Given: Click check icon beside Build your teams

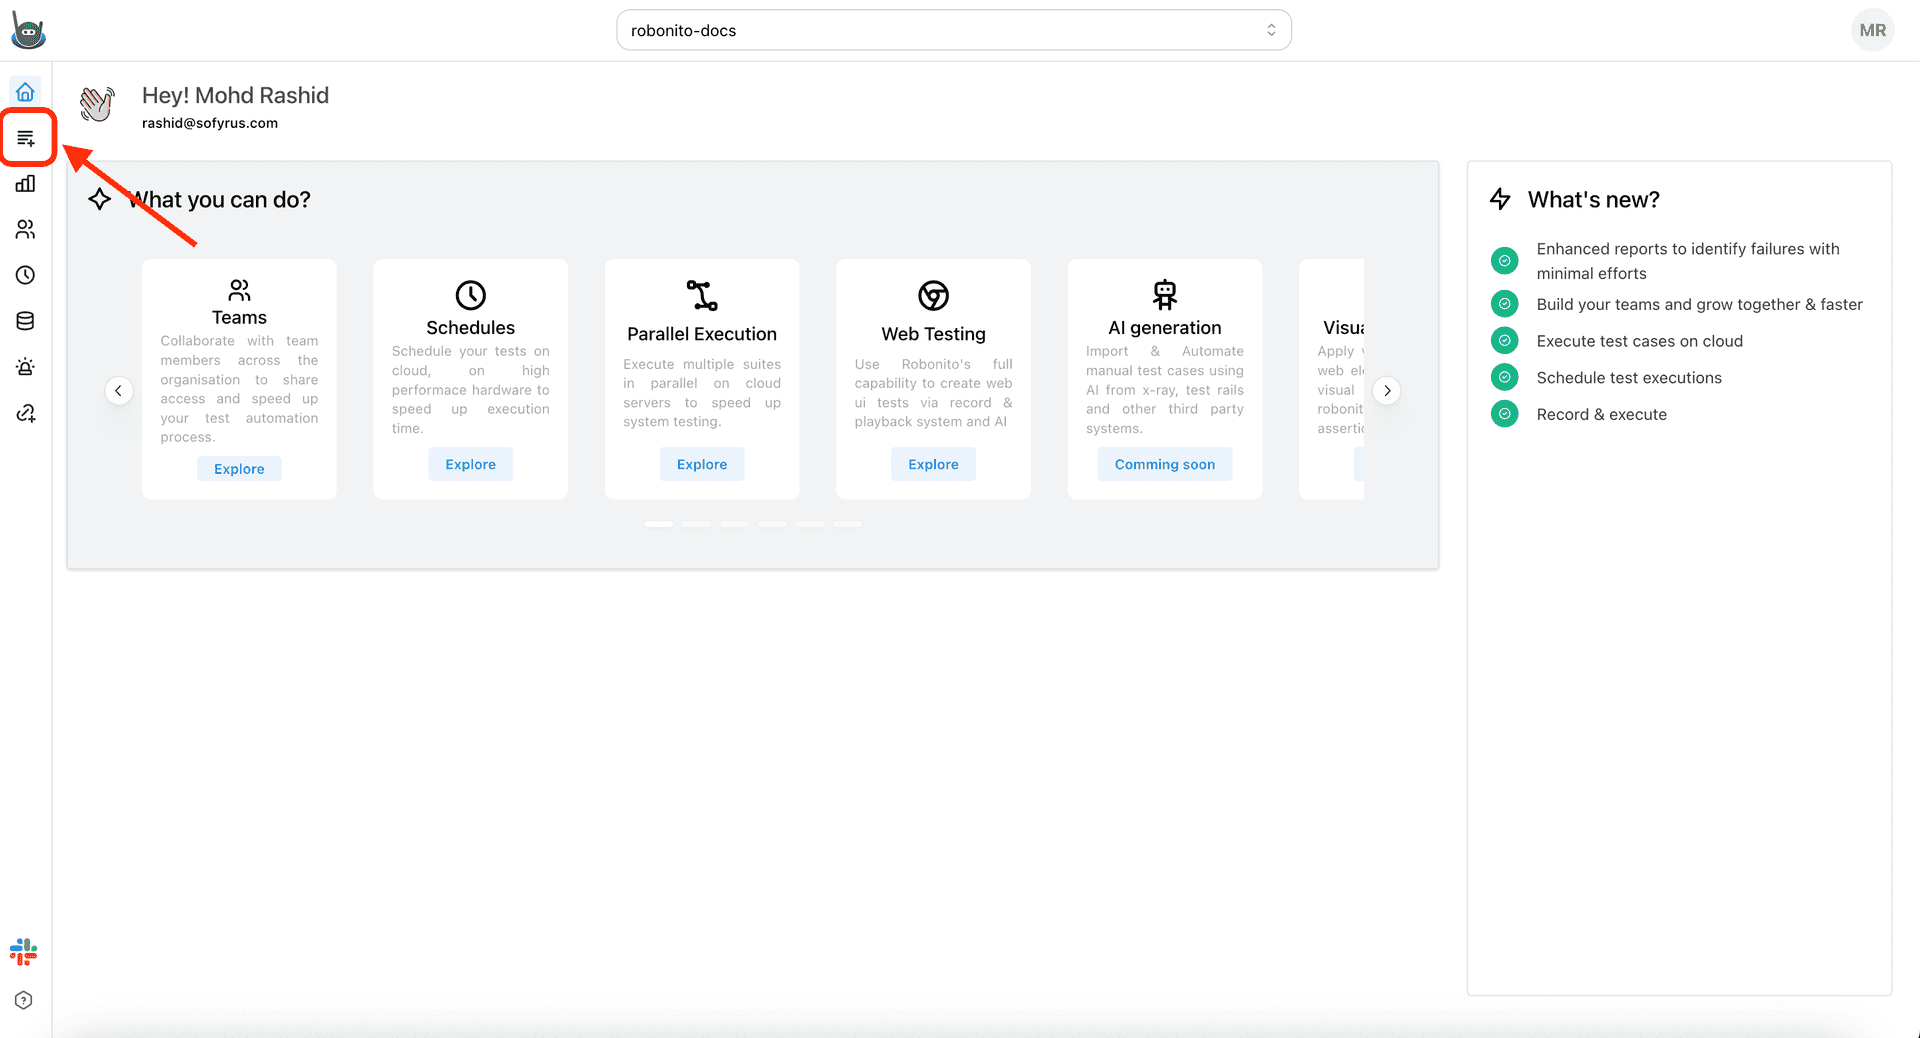Looking at the screenshot, I should point(1504,304).
